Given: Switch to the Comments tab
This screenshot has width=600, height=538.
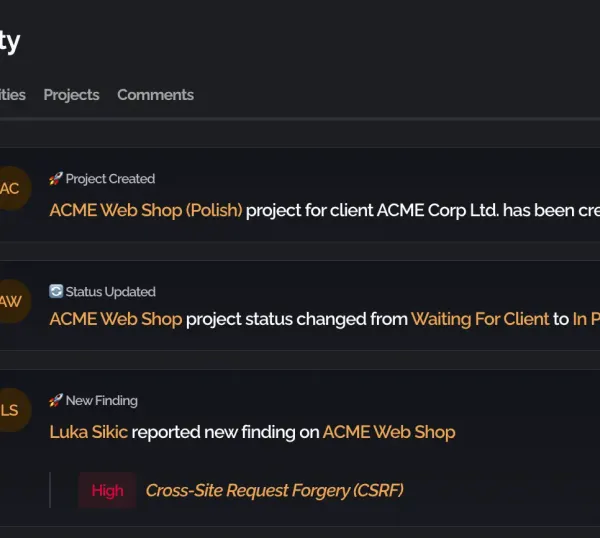Looking at the screenshot, I should 155,95.
